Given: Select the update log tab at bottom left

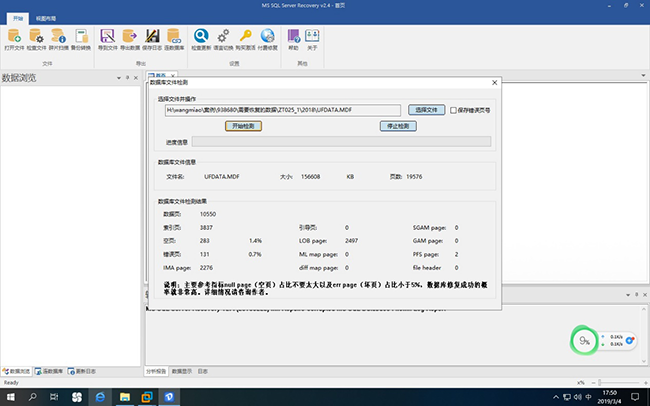Looking at the screenshot, I should click(x=82, y=371).
